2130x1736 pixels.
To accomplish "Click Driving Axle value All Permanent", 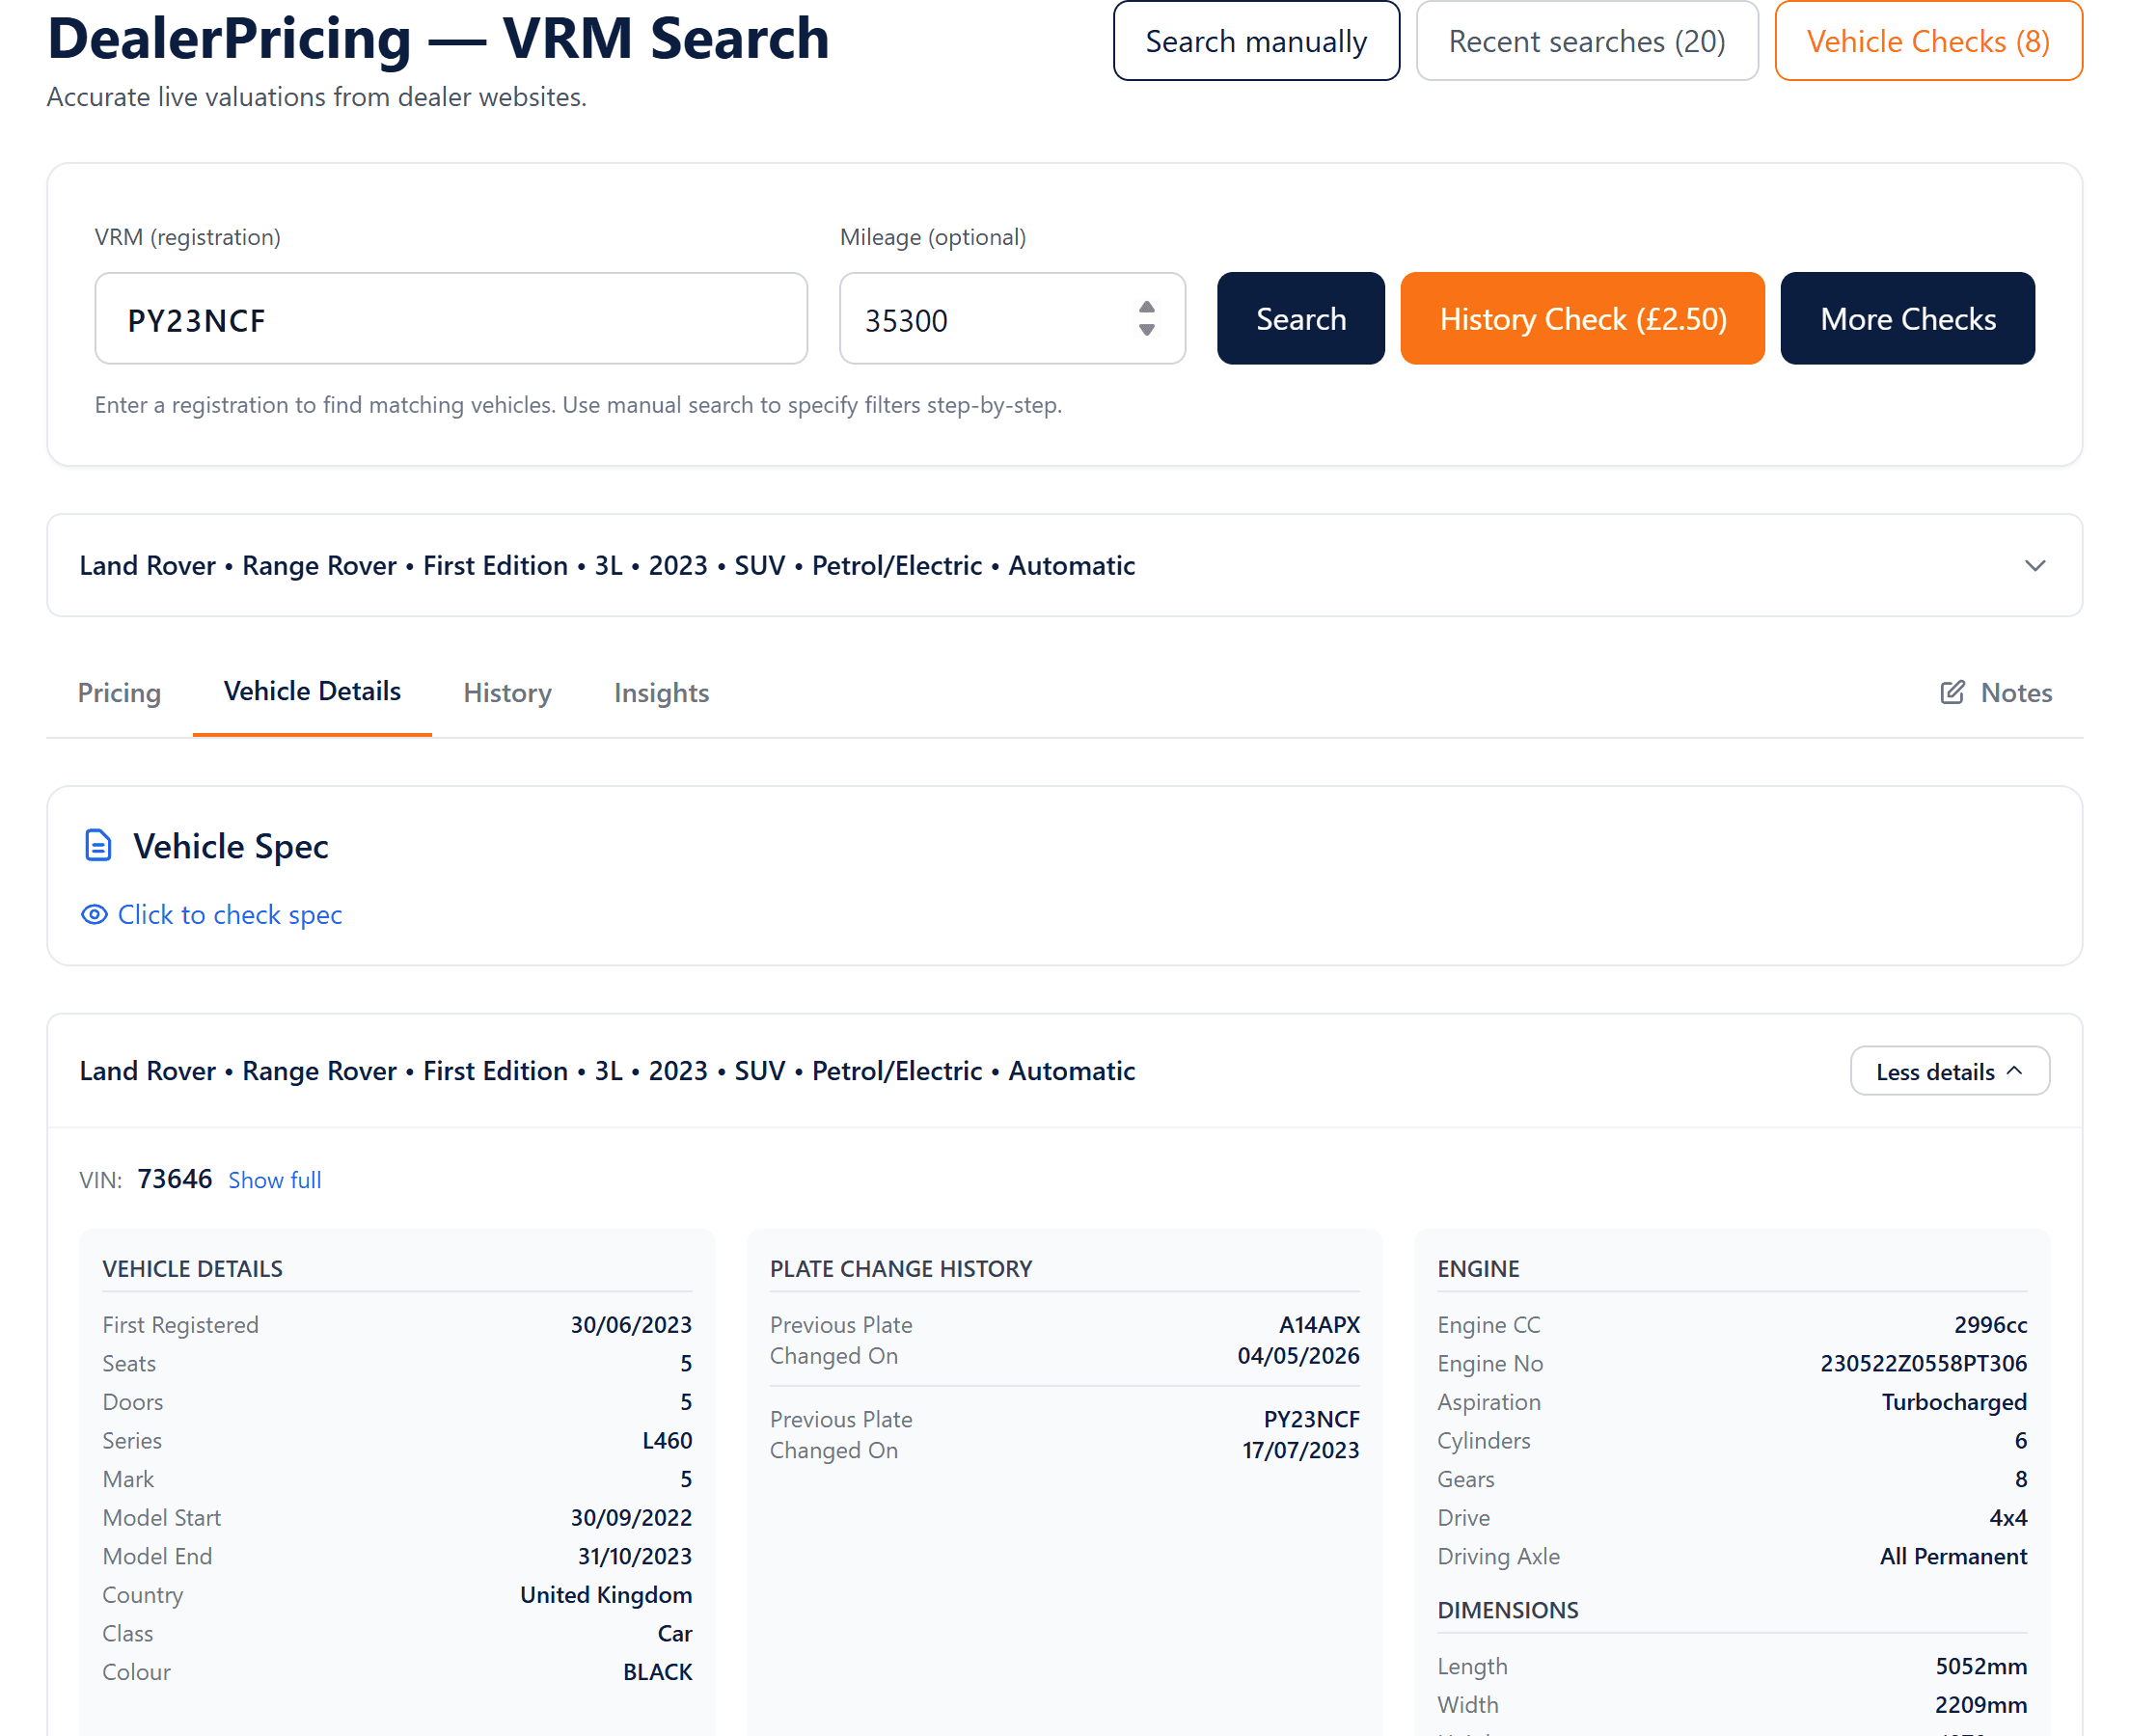I will click(x=1953, y=1557).
